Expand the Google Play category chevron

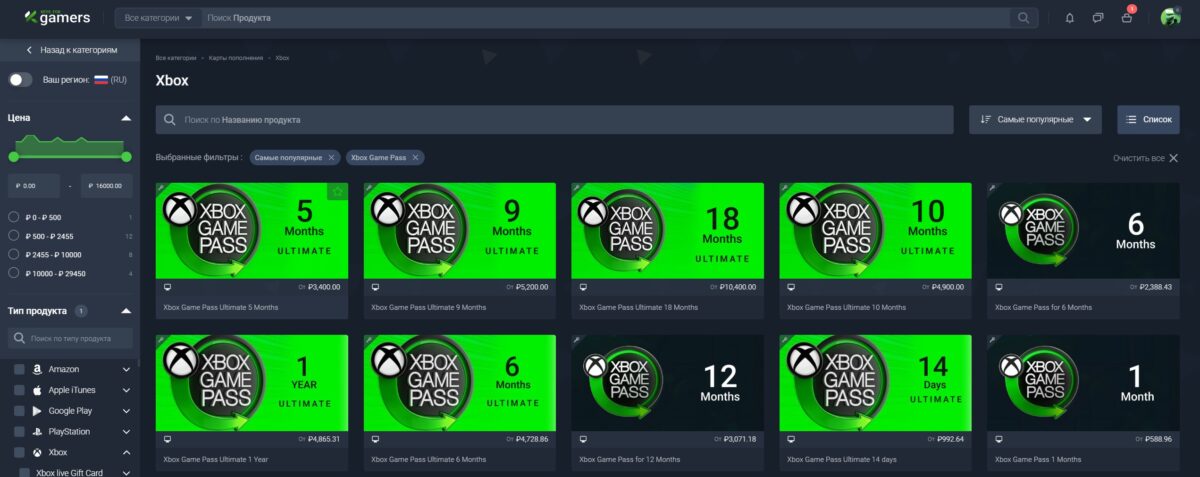[x=126, y=411]
